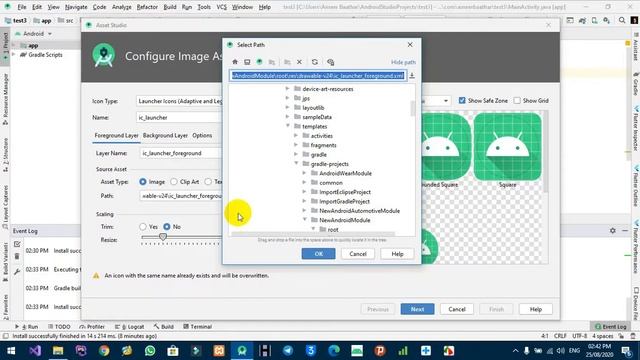
Task: Open the Logcat tool window tab
Action: pos(130,327)
